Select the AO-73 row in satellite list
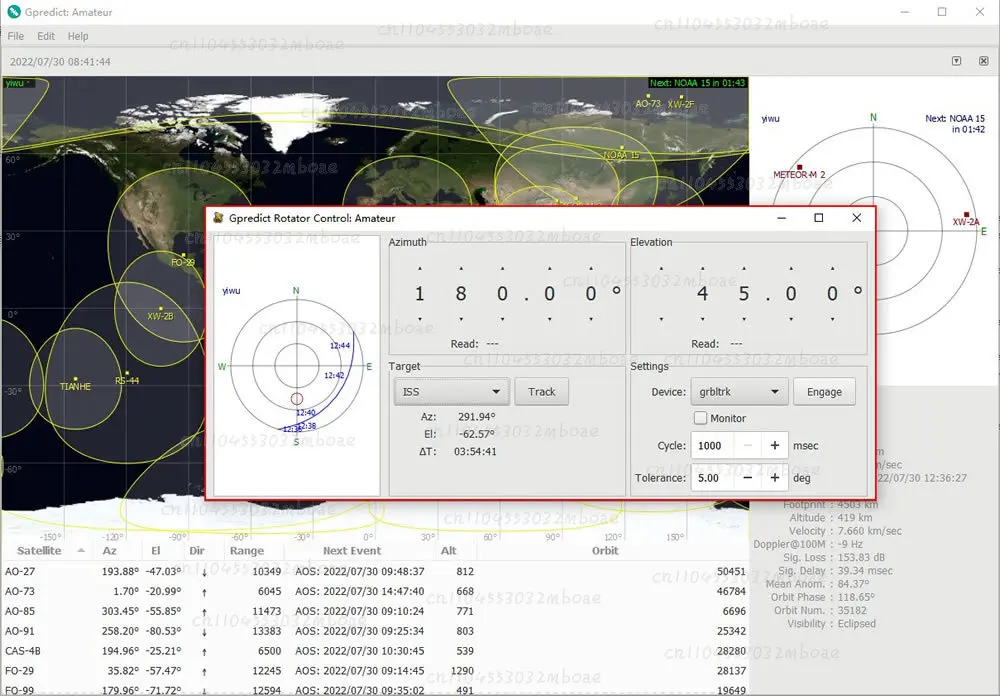Screen dimensions: 1000x696 pyautogui.click(x=375, y=591)
